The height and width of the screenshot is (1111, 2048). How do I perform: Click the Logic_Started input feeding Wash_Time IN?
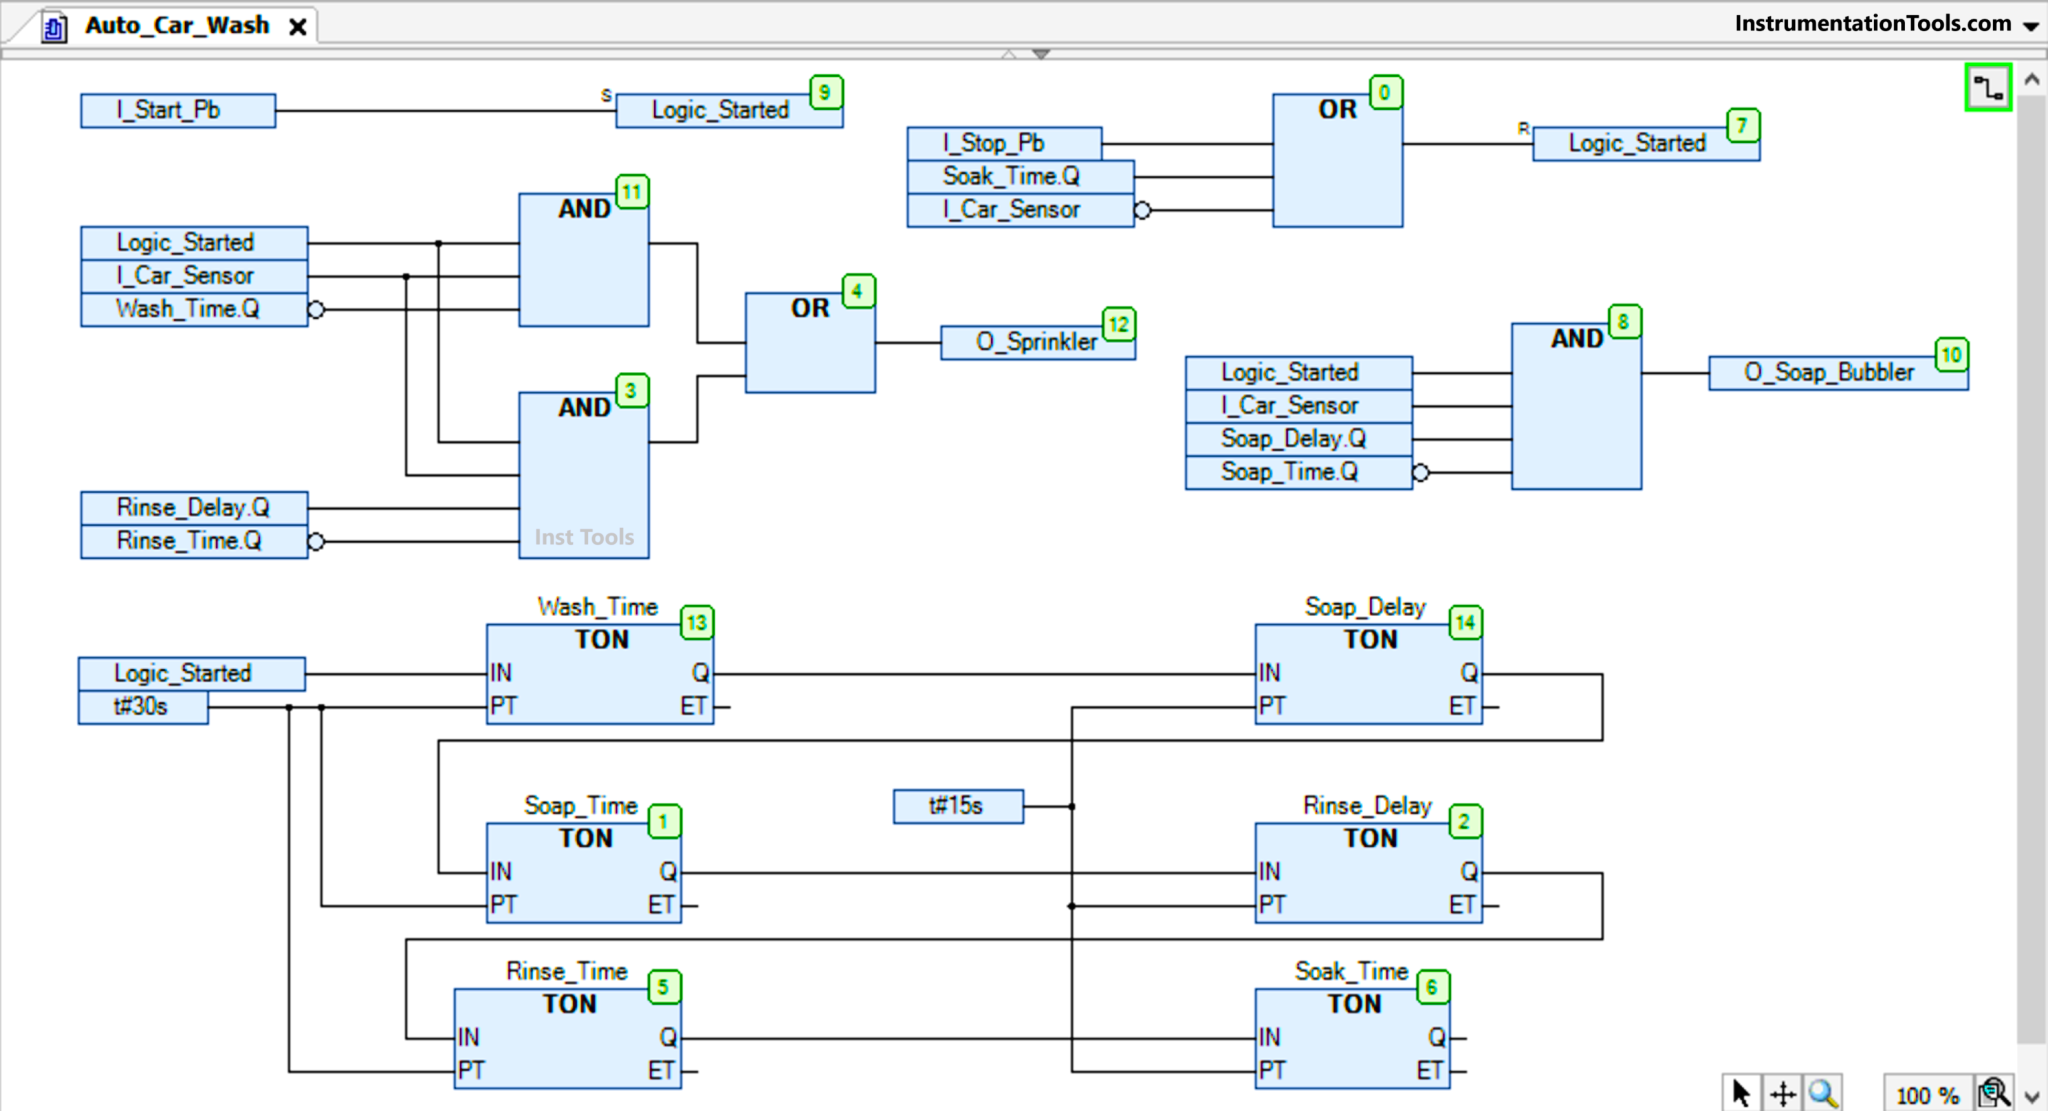(192, 674)
